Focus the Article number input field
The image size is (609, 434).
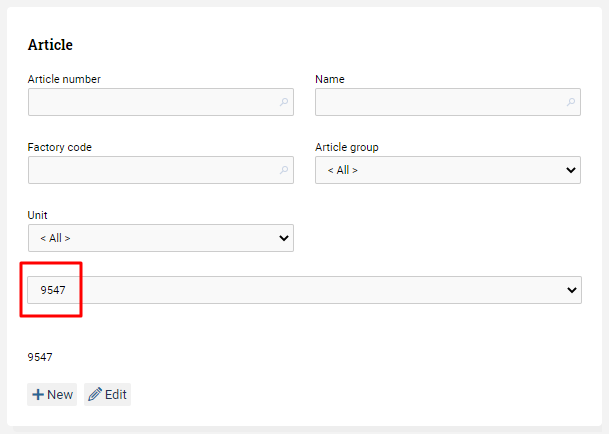tap(161, 102)
